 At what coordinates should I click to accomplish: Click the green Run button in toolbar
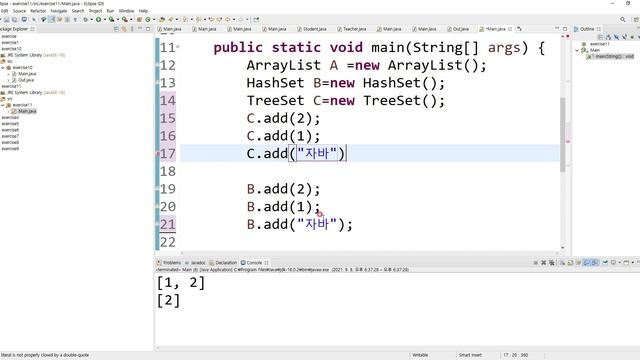(98, 19)
